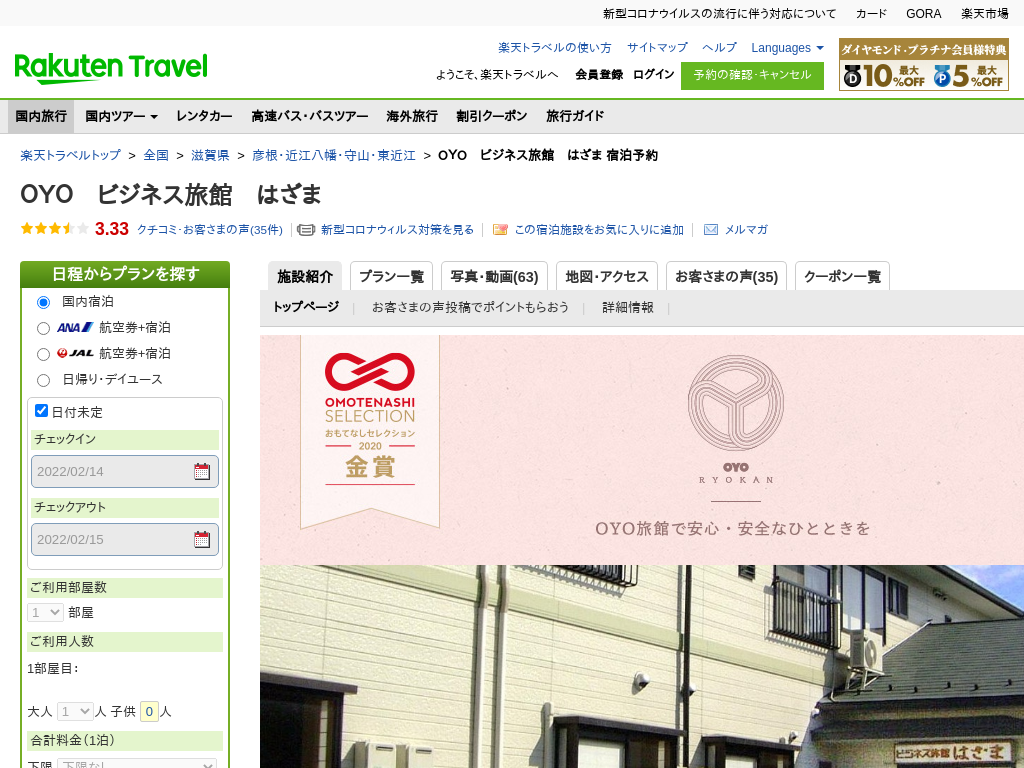Expand the 国内ツアー menu dropdown
Viewport: 1024px width, 768px height.
click(121, 116)
